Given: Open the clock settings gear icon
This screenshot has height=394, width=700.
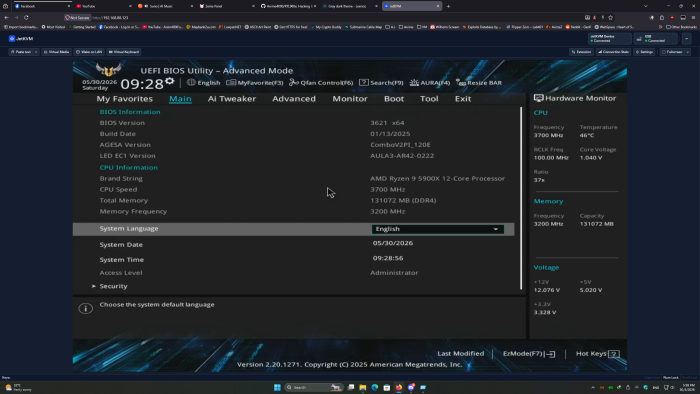Looking at the screenshot, I should 169,81.
